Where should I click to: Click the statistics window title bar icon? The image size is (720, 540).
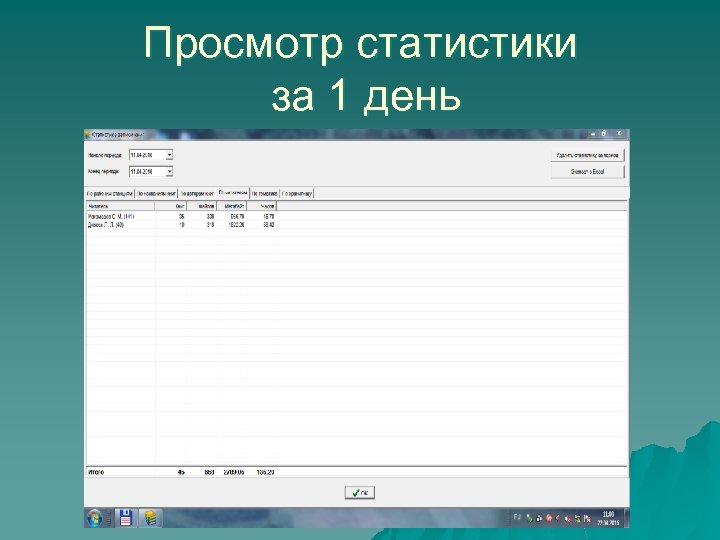pos(87,135)
